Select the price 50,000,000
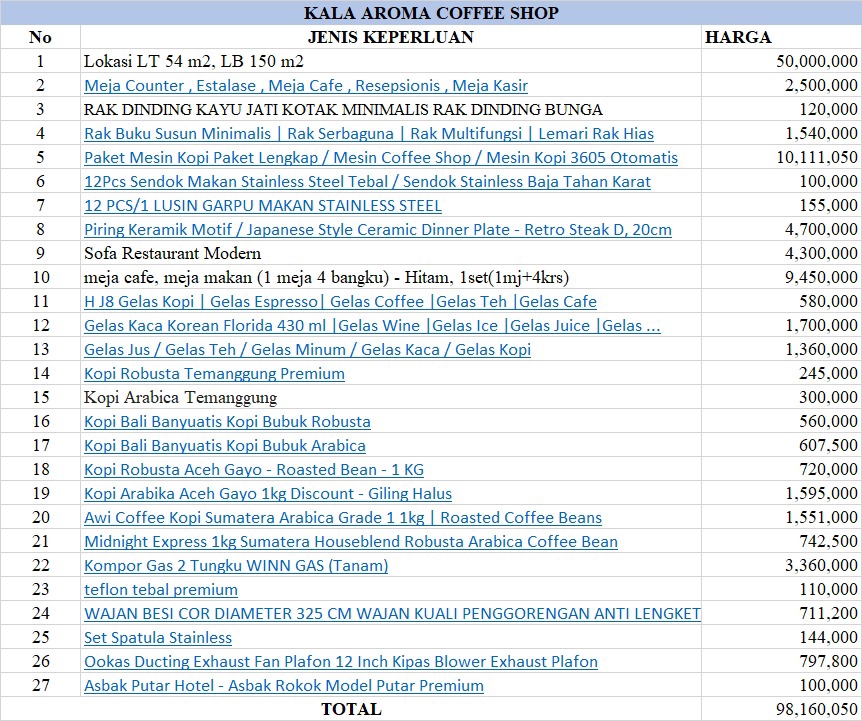This screenshot has height=721, width=862. click(x=781, y=61)
